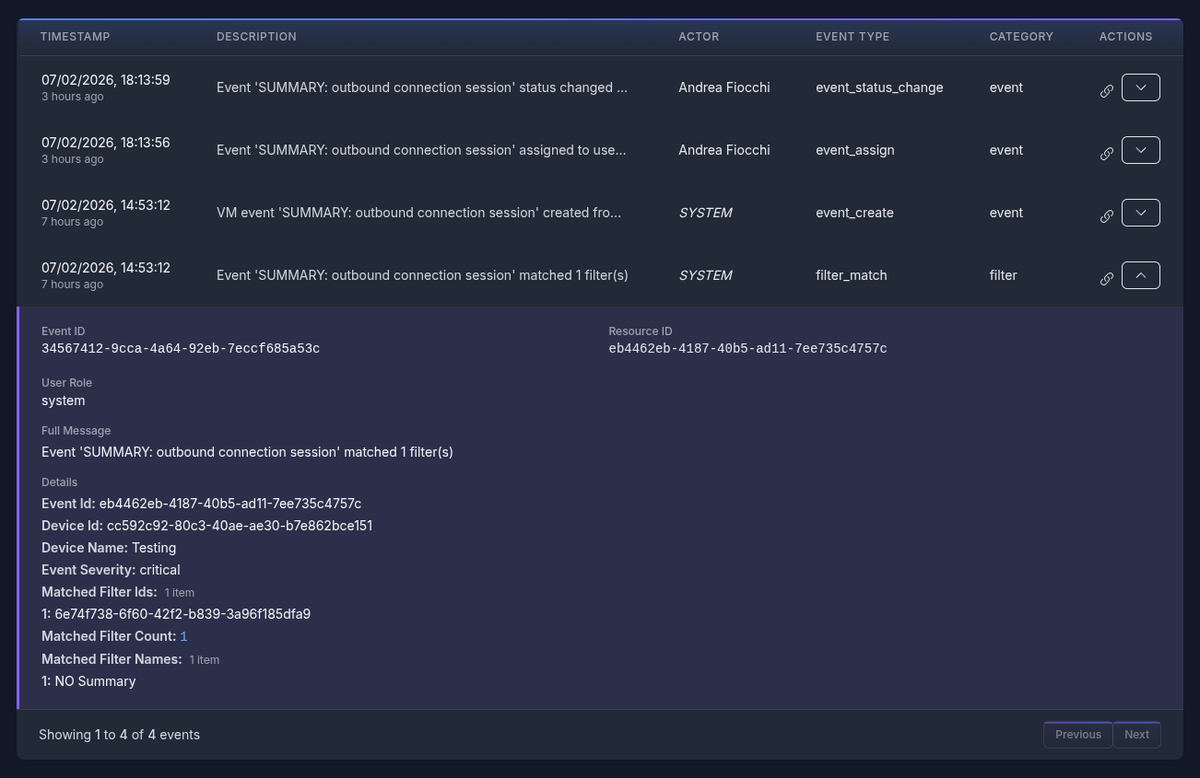Screen dimensions: 1200x778
Task: Click the Category column header
Action: point(1021,37)
